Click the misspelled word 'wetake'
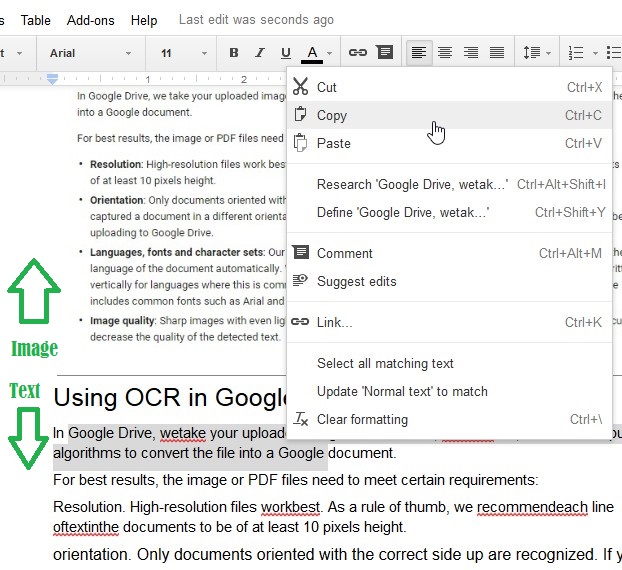 183,433
